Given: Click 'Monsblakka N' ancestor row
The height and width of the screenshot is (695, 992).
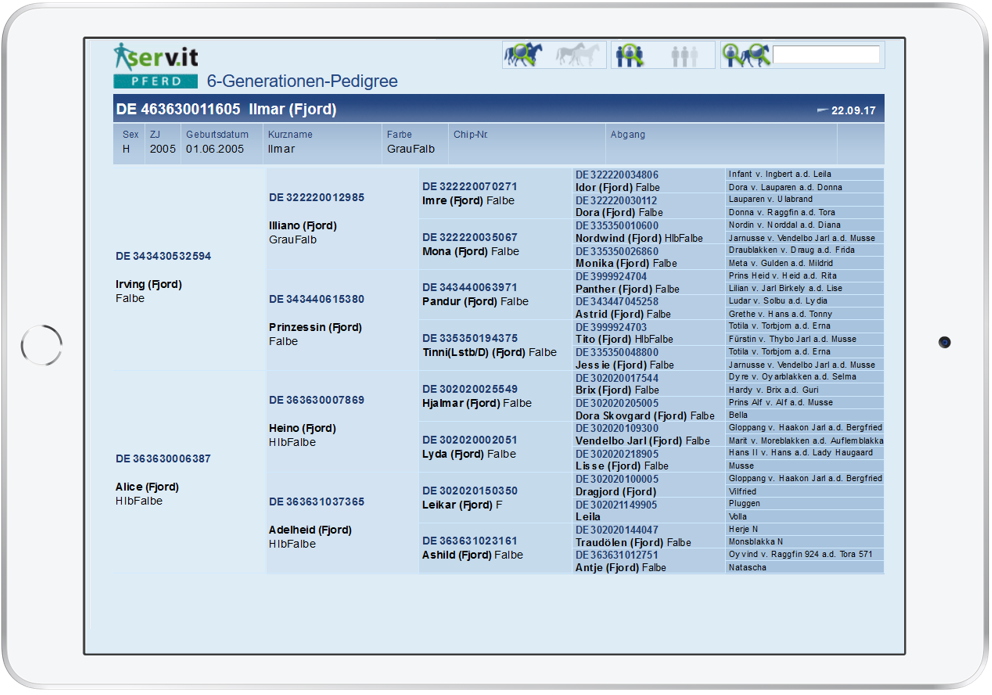Looking at the screenshot, I should click(804, 542).
